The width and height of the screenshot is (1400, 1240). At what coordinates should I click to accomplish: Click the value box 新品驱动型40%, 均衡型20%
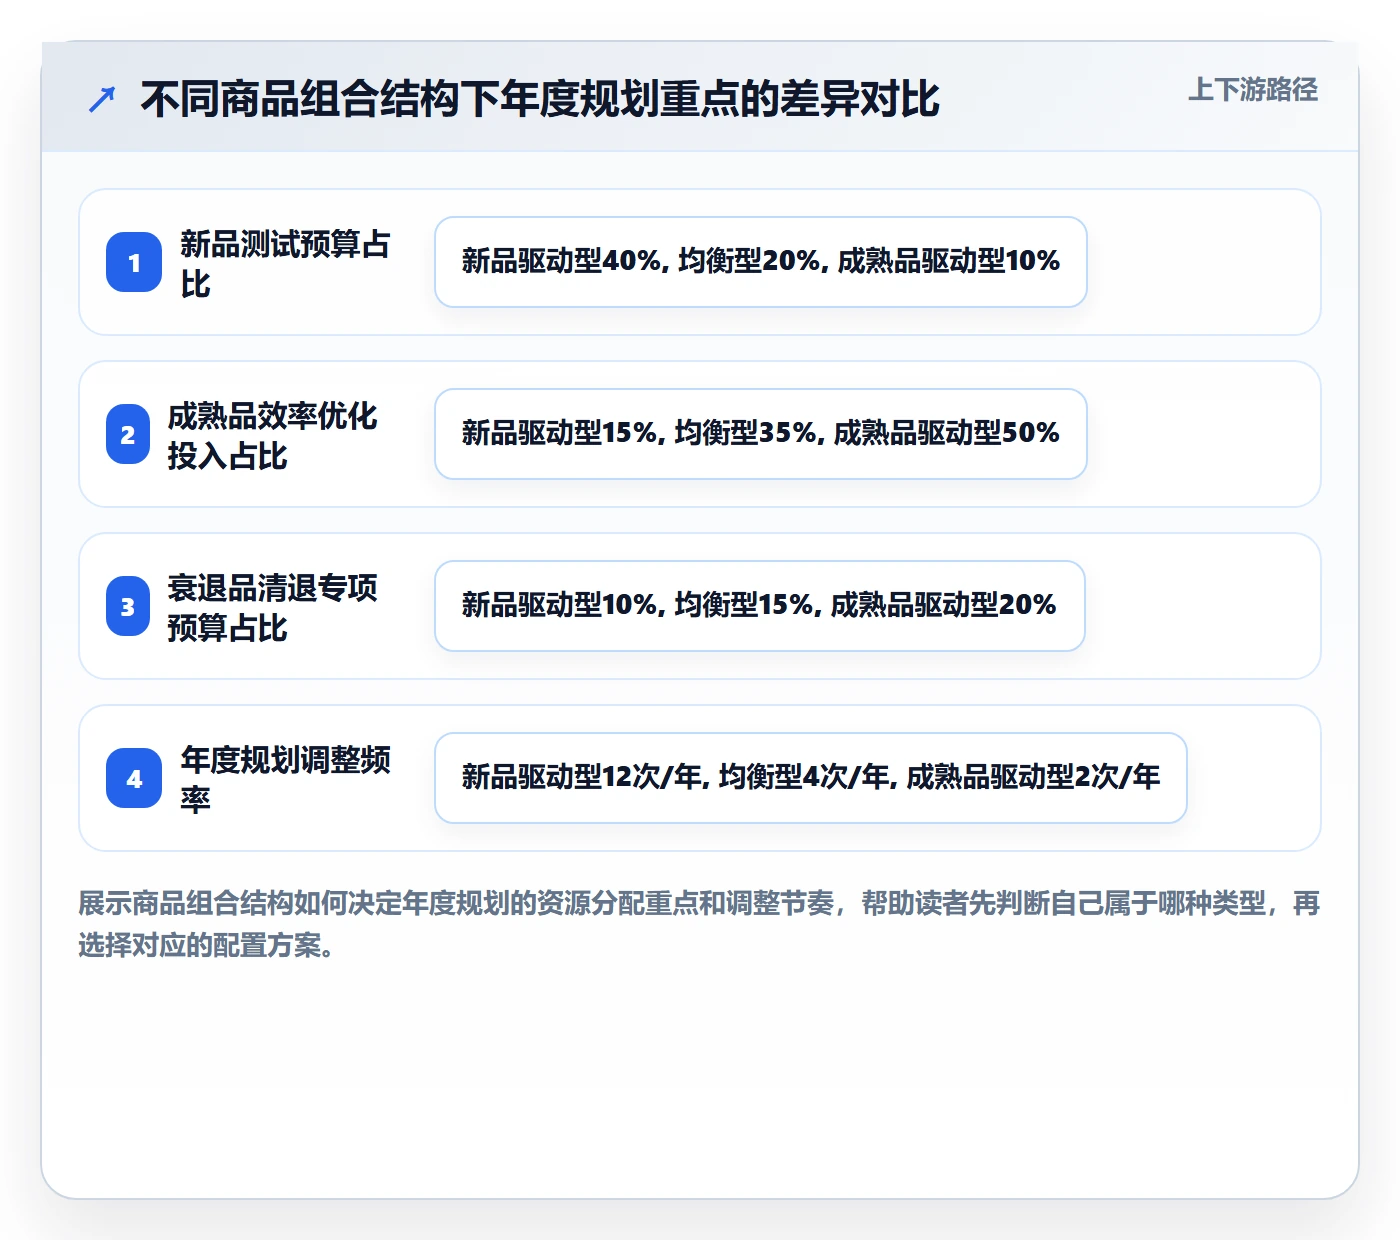[761, 262]
